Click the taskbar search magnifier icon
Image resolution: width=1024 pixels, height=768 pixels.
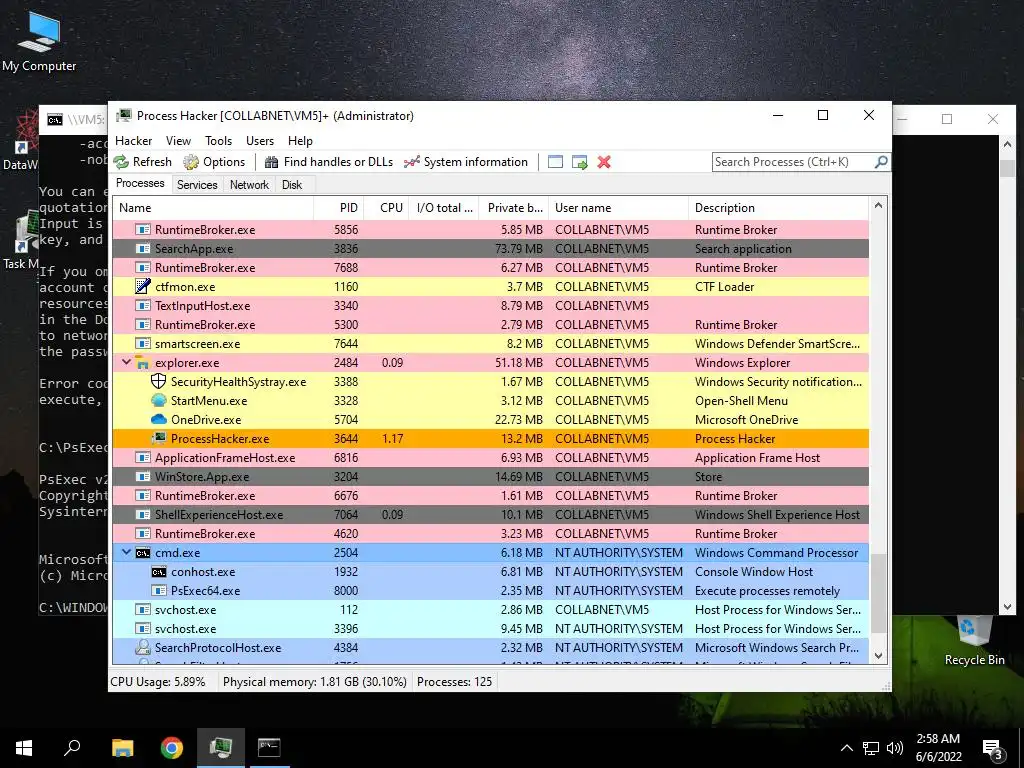(72, 748)
